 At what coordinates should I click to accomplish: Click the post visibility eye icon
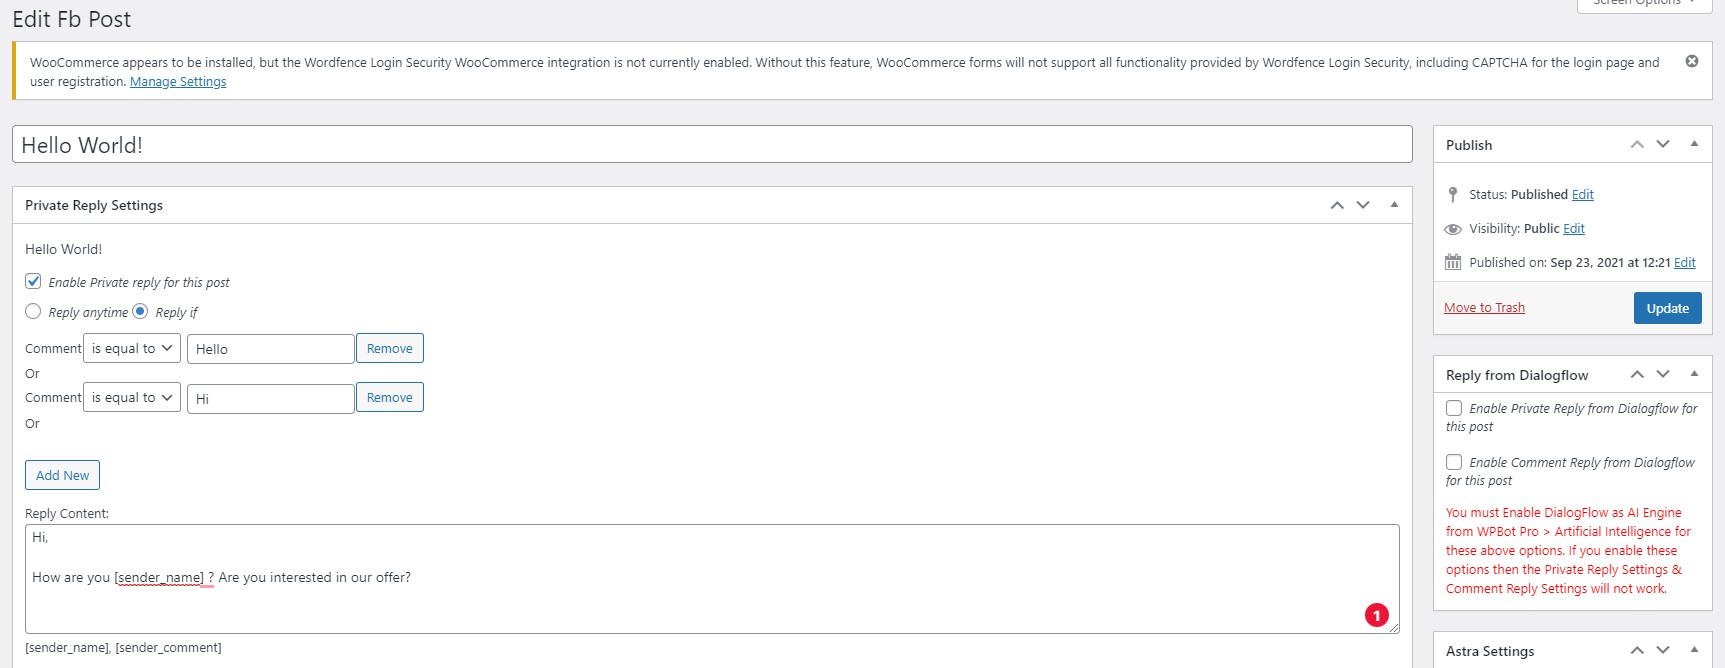click(x=1453, y=229)
